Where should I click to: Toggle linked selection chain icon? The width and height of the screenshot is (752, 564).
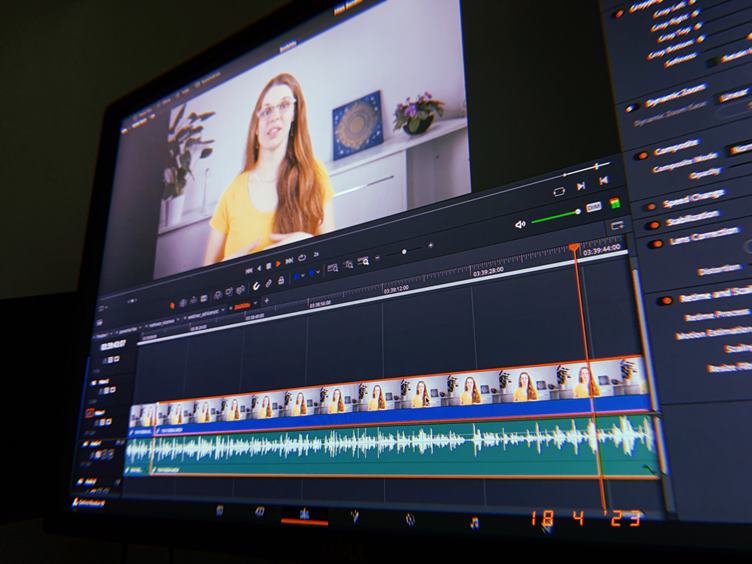click(269, 283)
